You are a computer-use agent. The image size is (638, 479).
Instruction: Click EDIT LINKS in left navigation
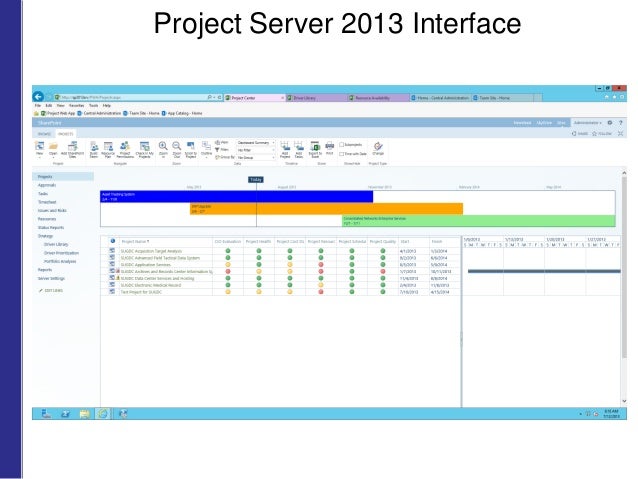pos(51,291)
